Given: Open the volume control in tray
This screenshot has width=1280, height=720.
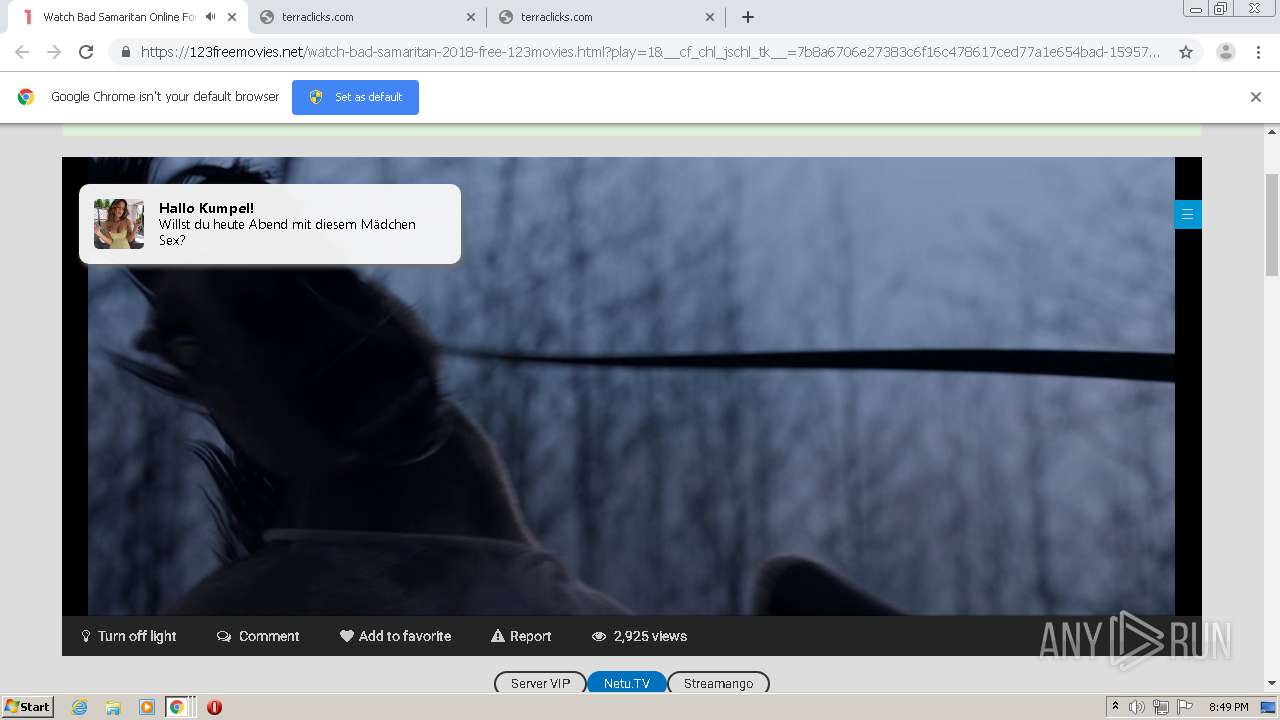Looking at the screenshot, I should pos(1137,707).
